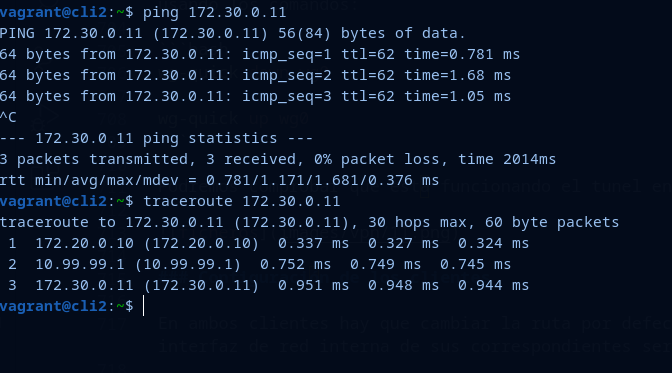Screen dimensions: 672x373
Task: Click the 'traceroute 172.30.0.11' command text
Action: click(241, 201)
